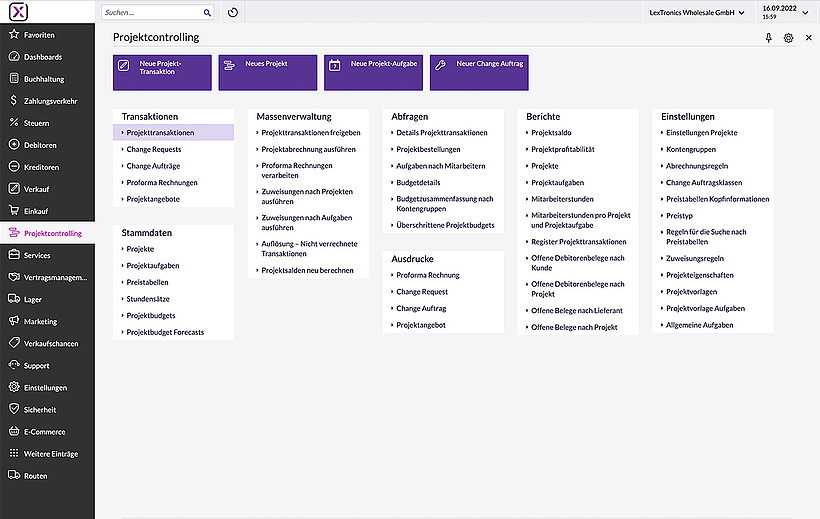Click the Lager truck icon
Screen dimensions: 820x519
tap(14, 299)
